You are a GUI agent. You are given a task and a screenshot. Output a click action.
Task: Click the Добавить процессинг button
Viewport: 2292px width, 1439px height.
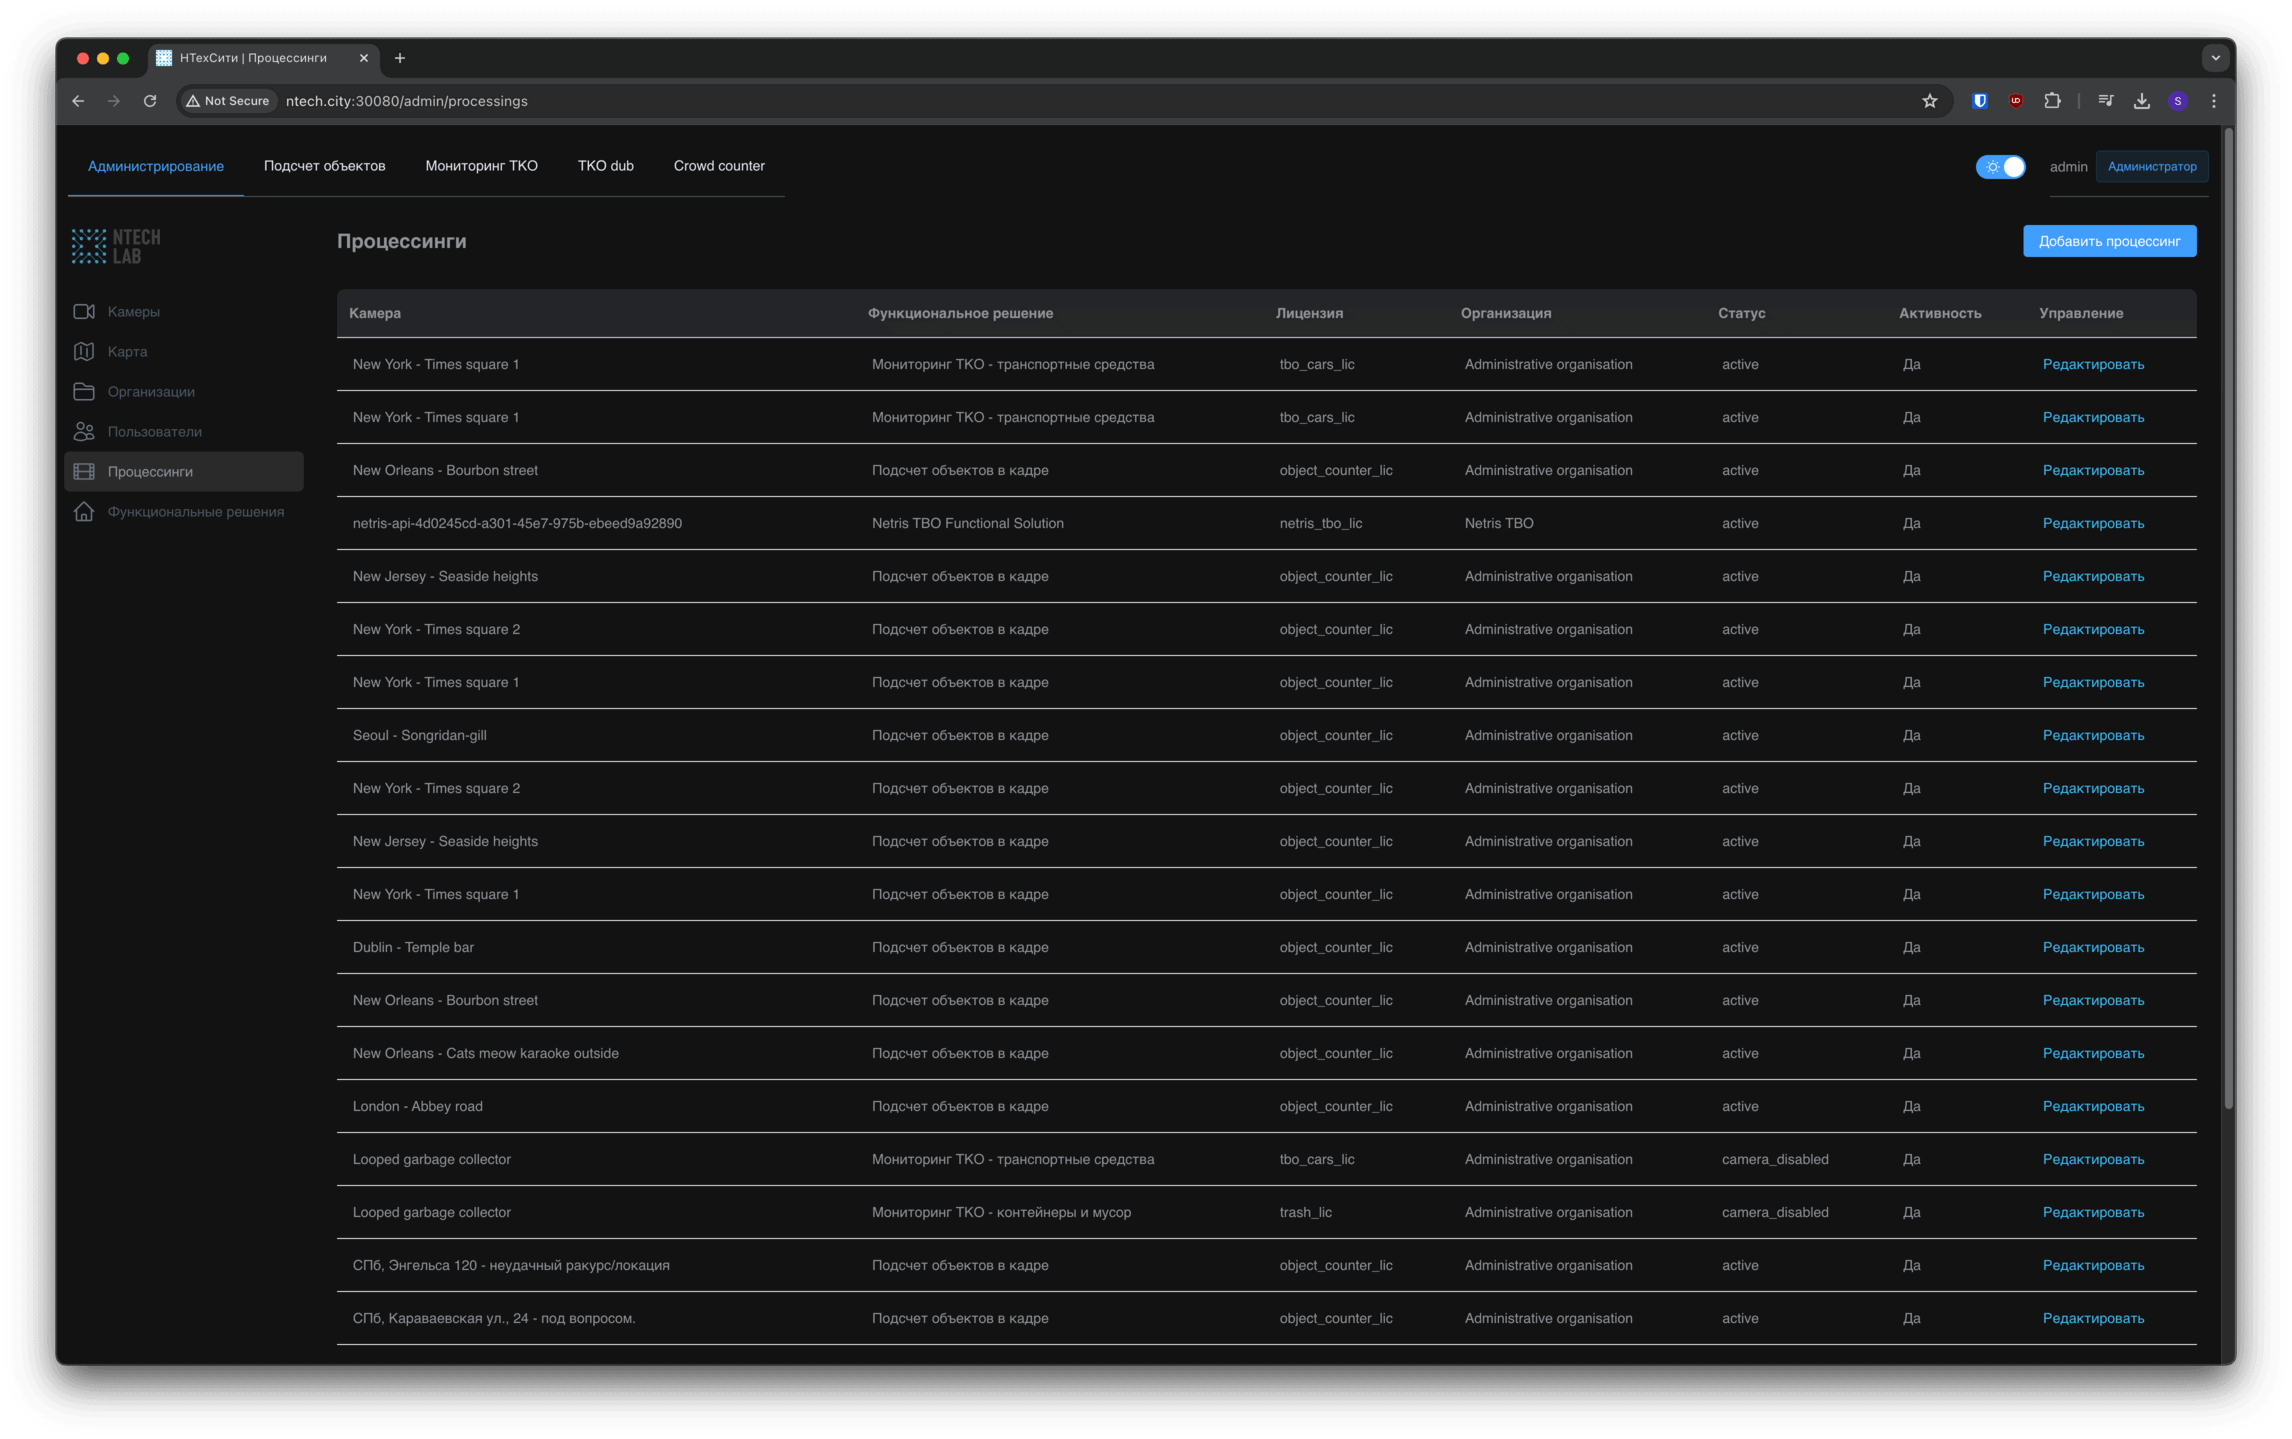(x=2109, y=241)
